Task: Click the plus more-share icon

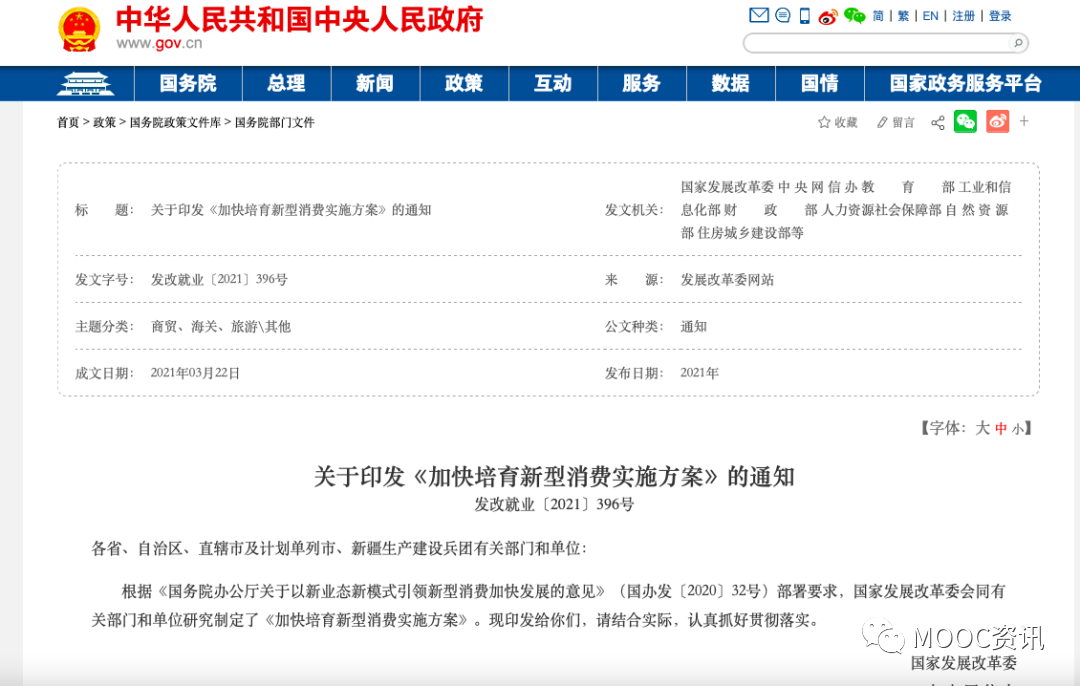Action: point(1024,121)
